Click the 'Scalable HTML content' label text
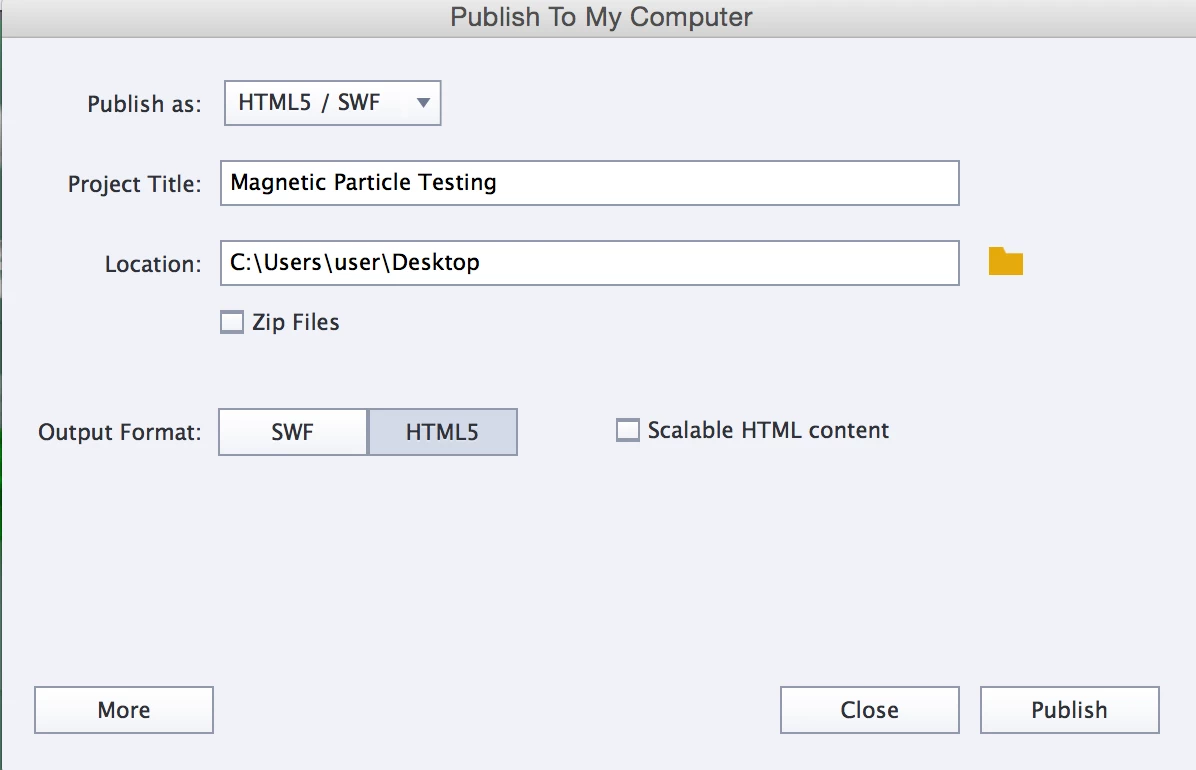 tap(768, 430)
